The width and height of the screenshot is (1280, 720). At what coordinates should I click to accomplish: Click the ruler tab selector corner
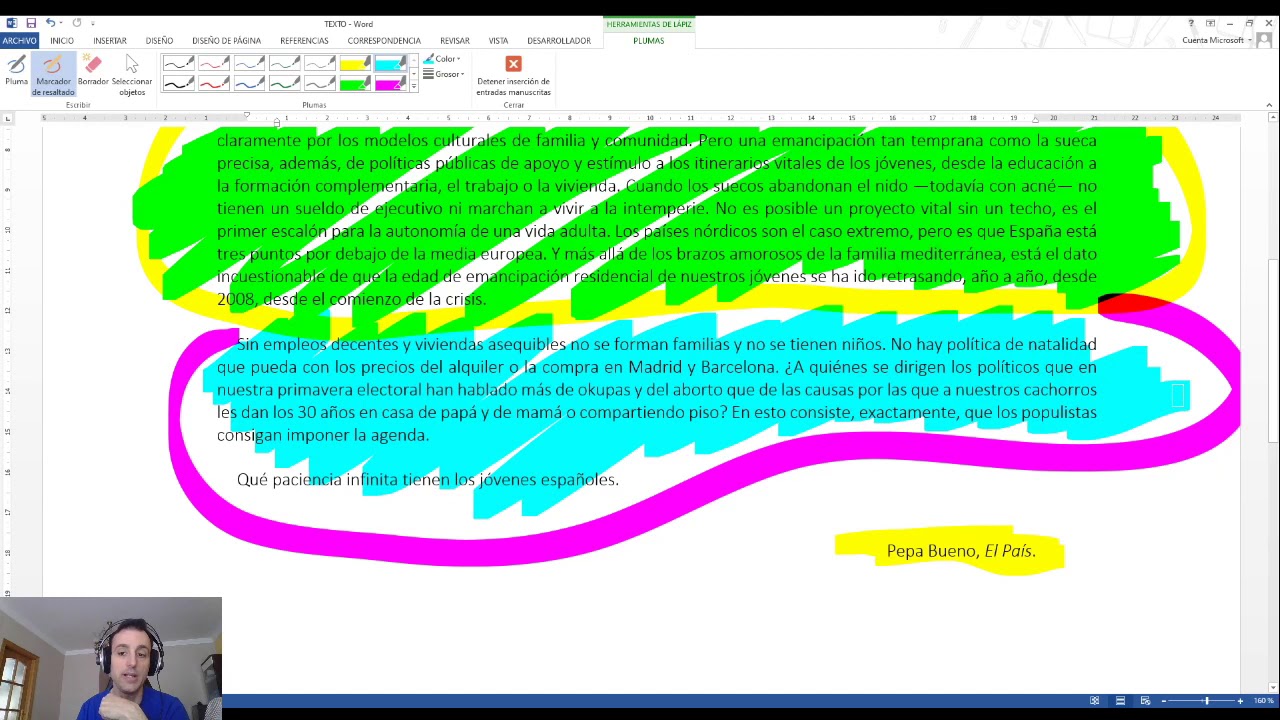point(8,119)
